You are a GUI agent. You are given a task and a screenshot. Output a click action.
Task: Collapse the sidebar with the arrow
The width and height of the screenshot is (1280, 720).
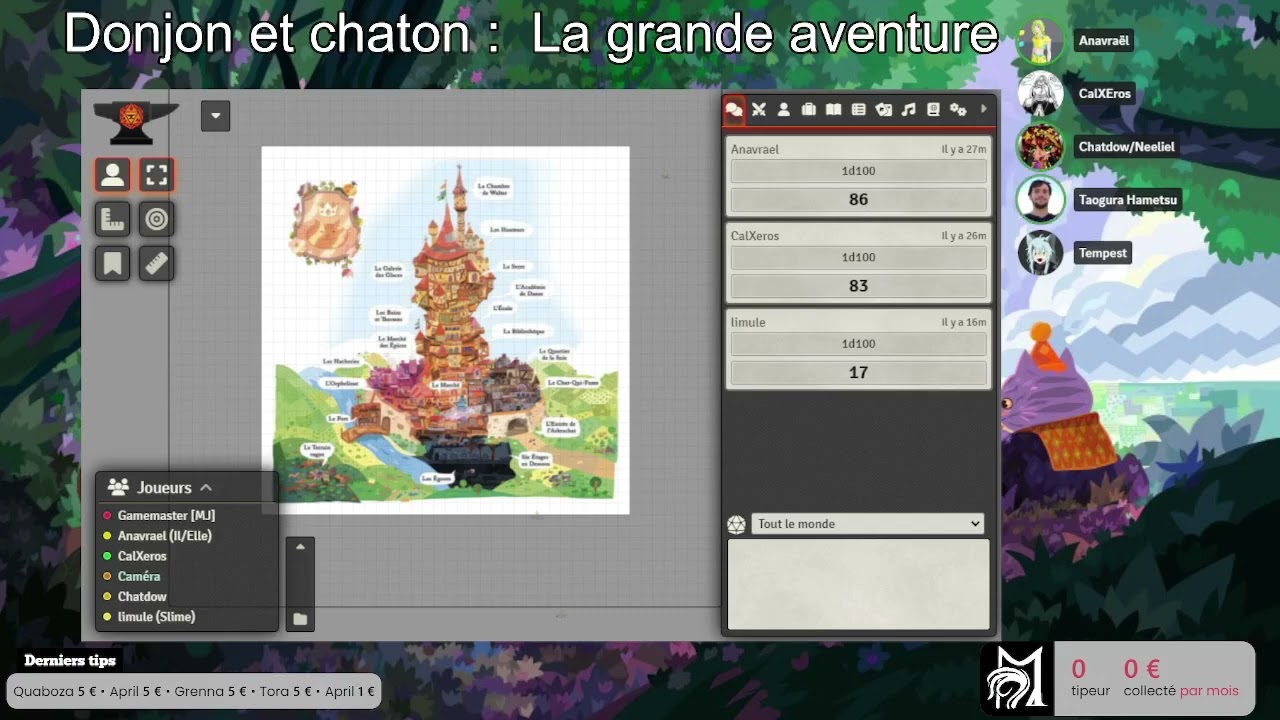pos(984,109)
